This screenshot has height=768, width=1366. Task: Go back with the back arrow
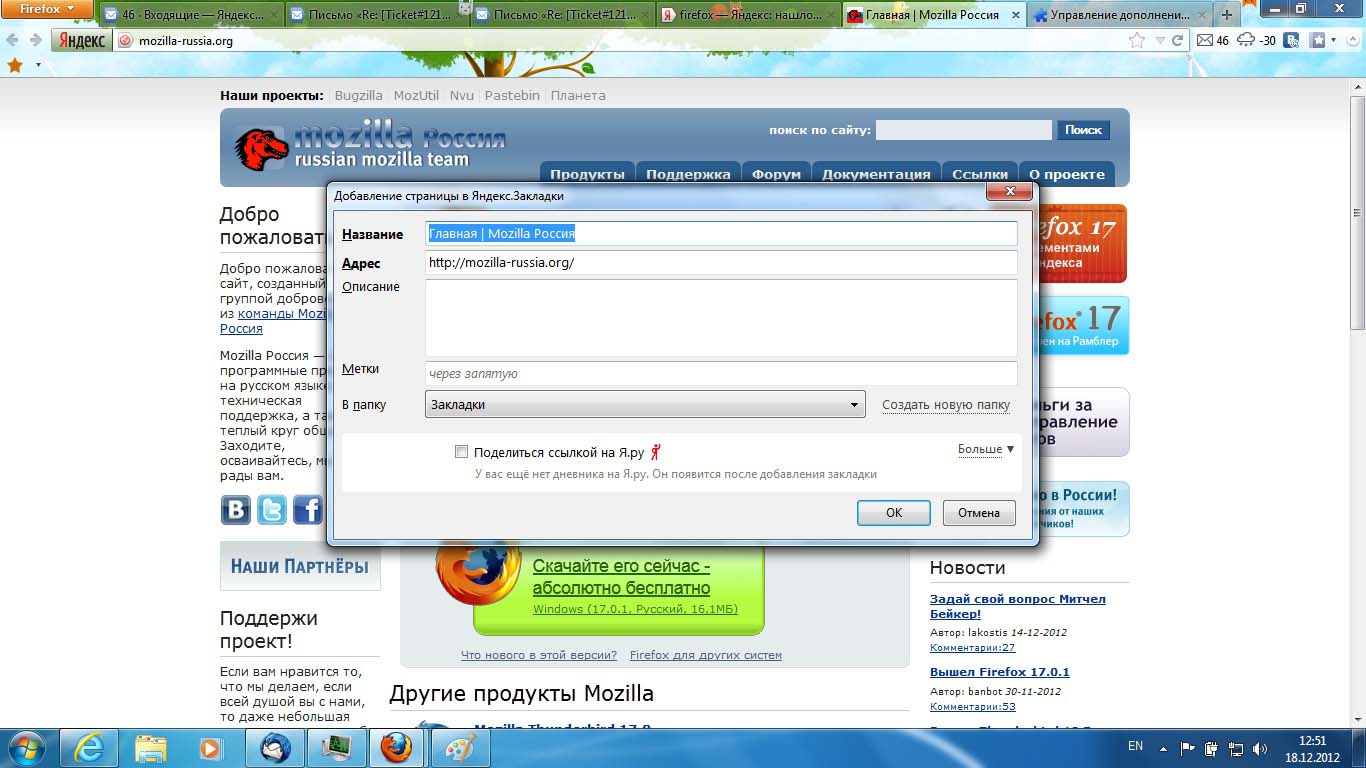[12, 40]
